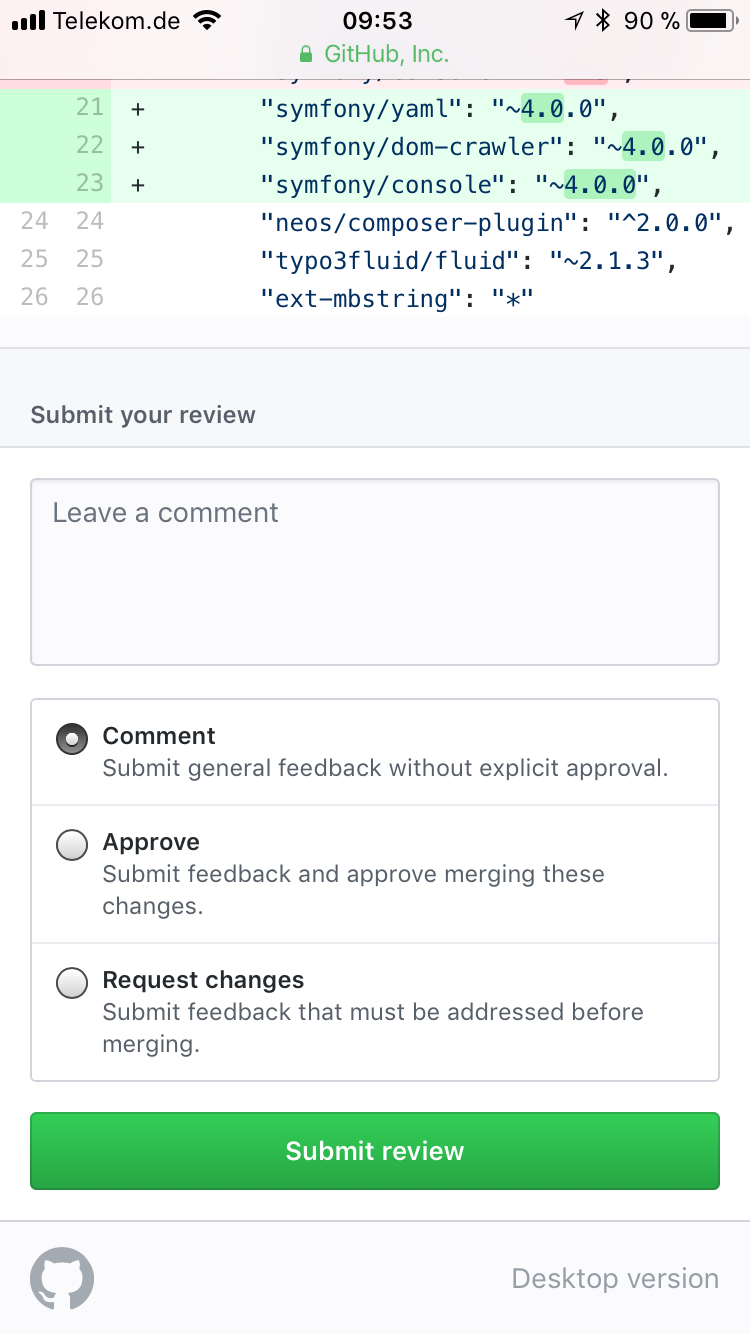Image resolution: width=750 pixels, height=1334 pixels.
Task: Select the Comment radio option
Action: [x=72, y=739]
